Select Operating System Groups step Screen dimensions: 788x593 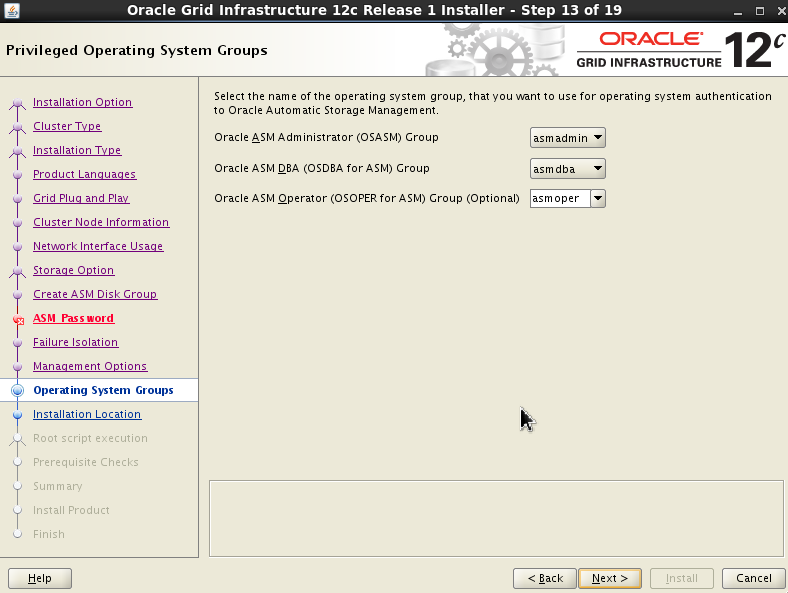(103, 390)
